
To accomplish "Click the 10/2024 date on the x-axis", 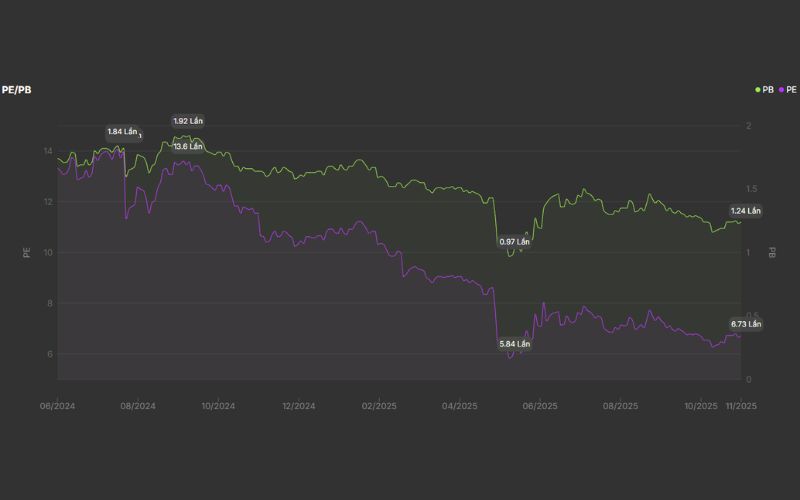I will [218, 406].
